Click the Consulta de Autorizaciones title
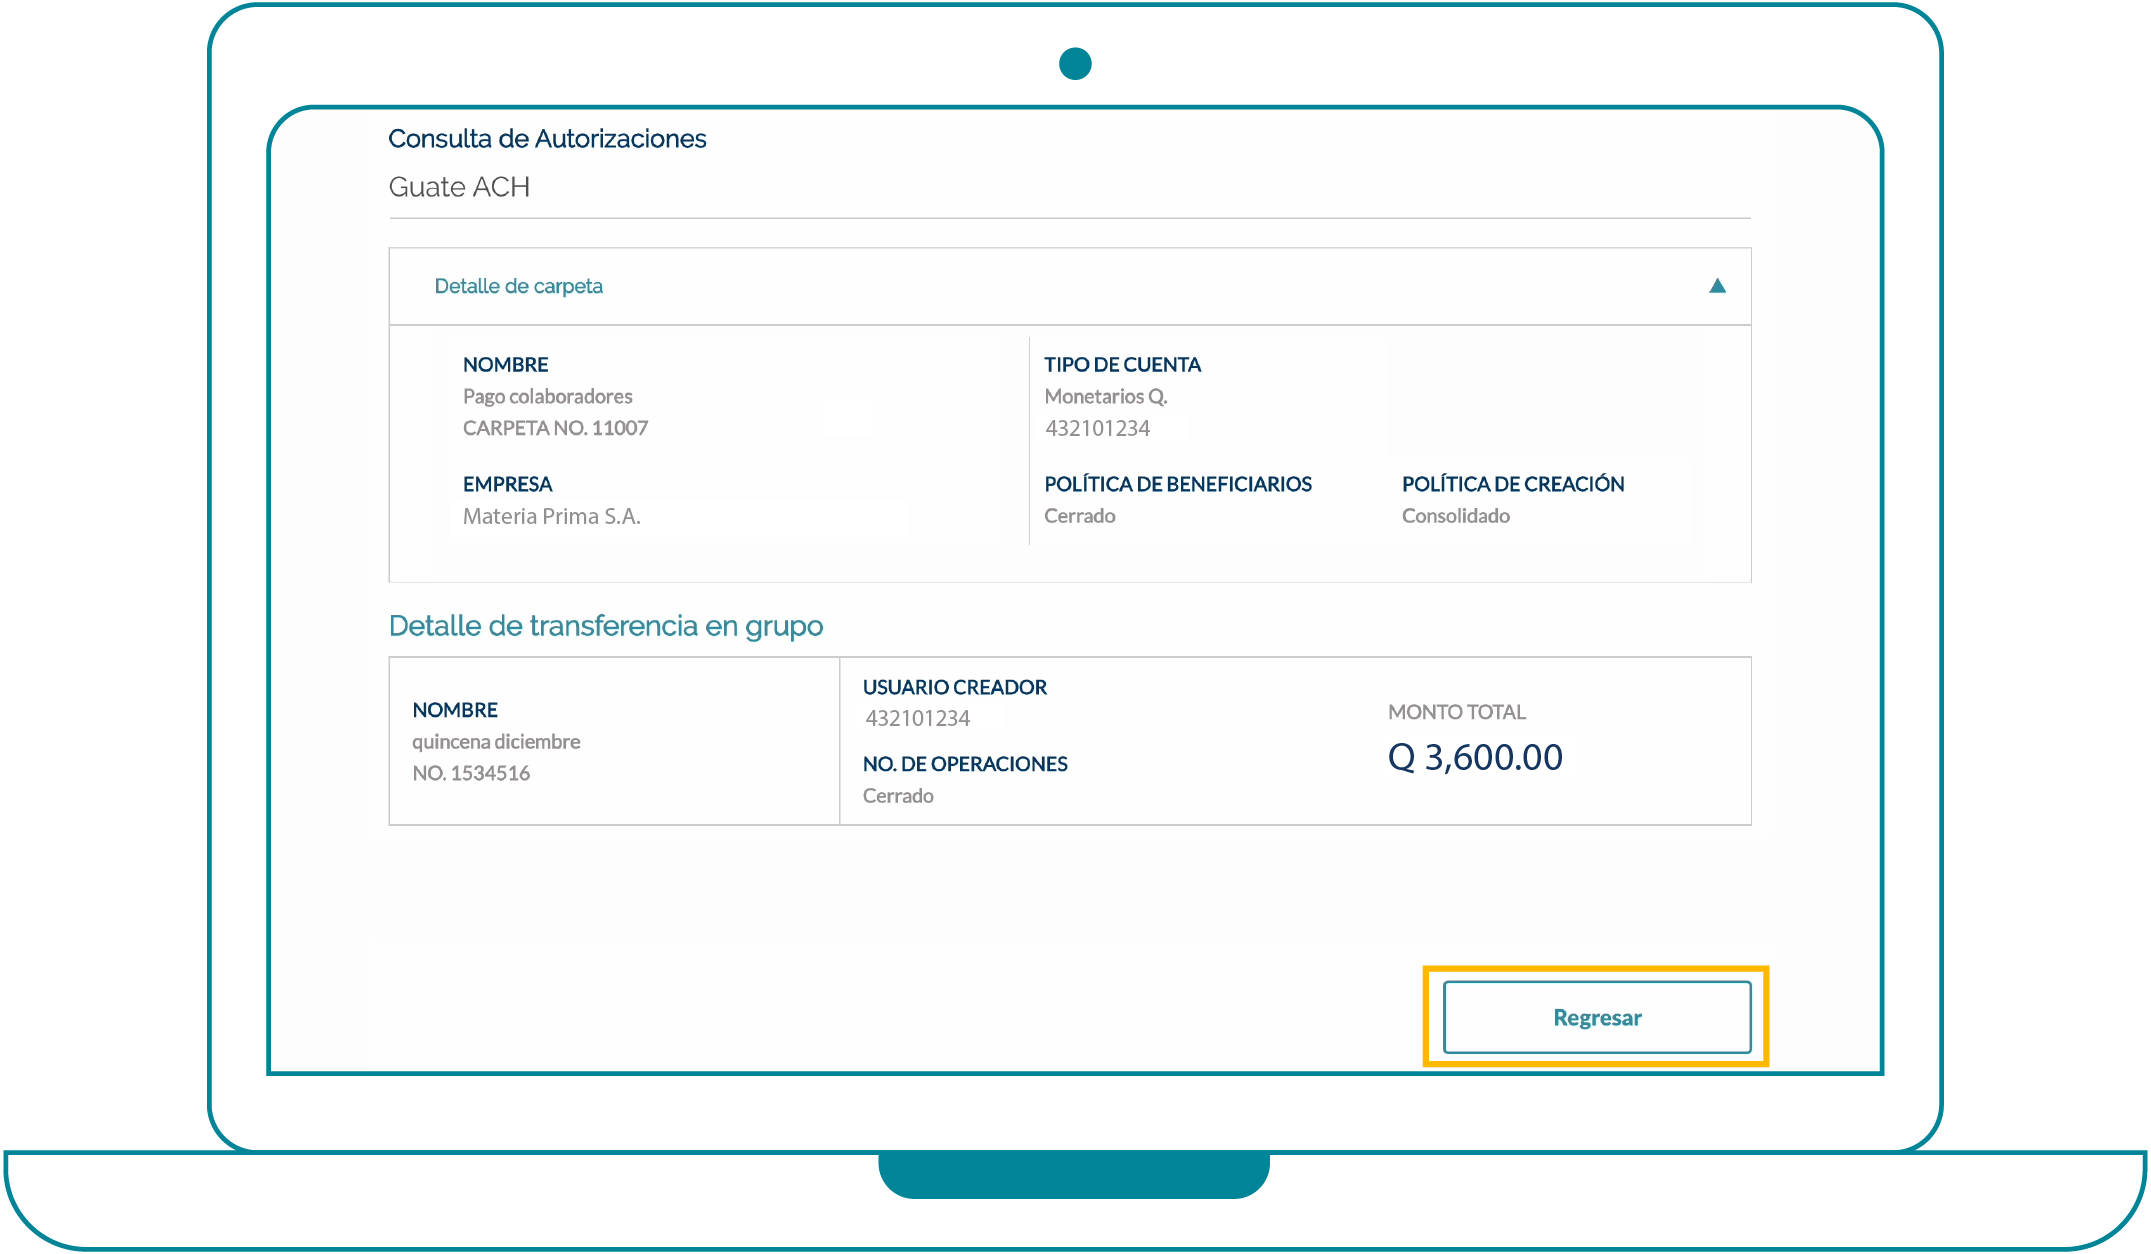 click(547, 139)
